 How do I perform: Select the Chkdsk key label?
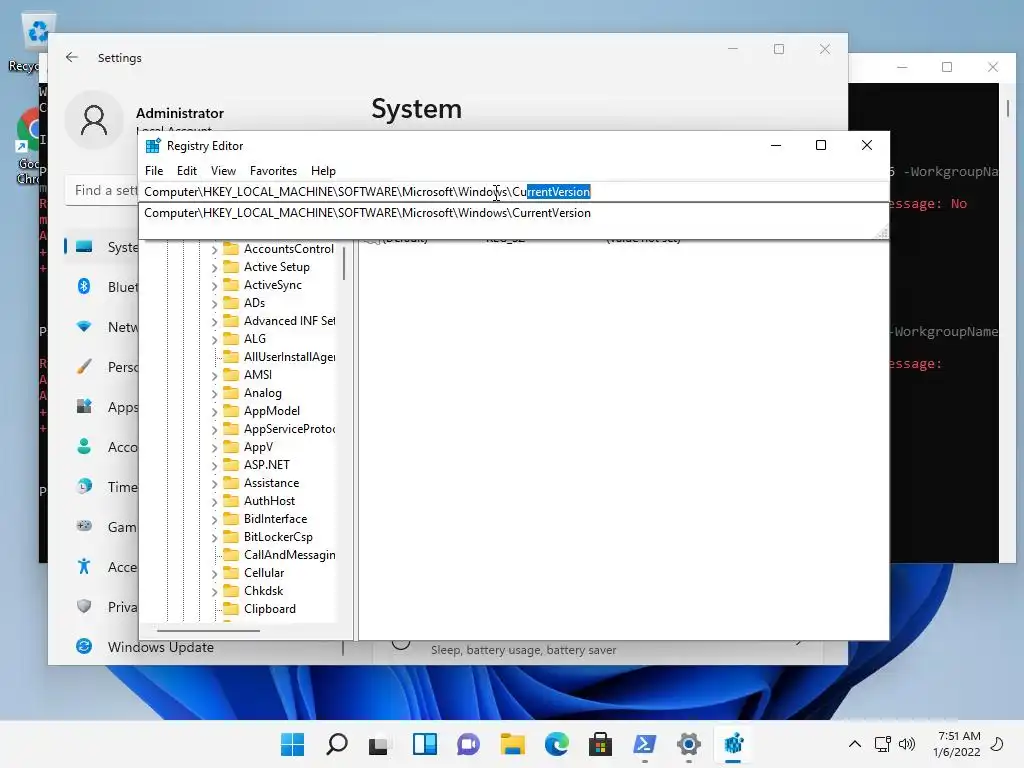click(263, 590)
